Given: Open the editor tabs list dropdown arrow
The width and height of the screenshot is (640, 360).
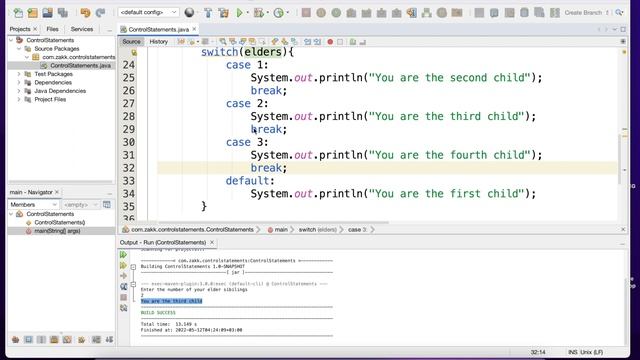Looking at the screenshot, I should [615, 29].
